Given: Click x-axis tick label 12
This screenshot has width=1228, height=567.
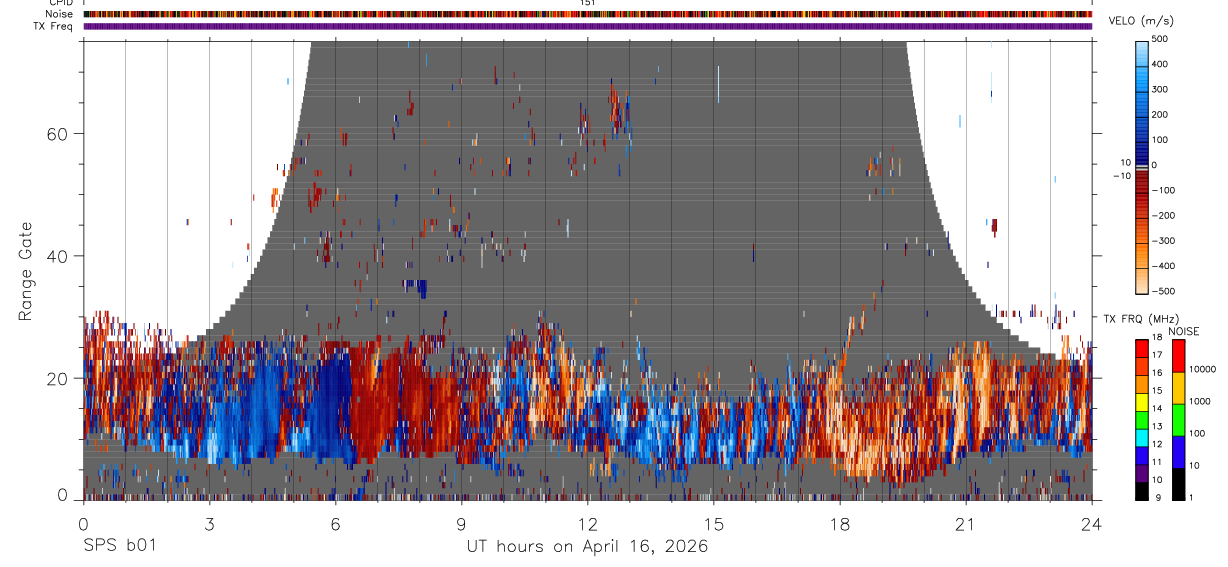Looking at the screenshot, I should tap(587, 524).
